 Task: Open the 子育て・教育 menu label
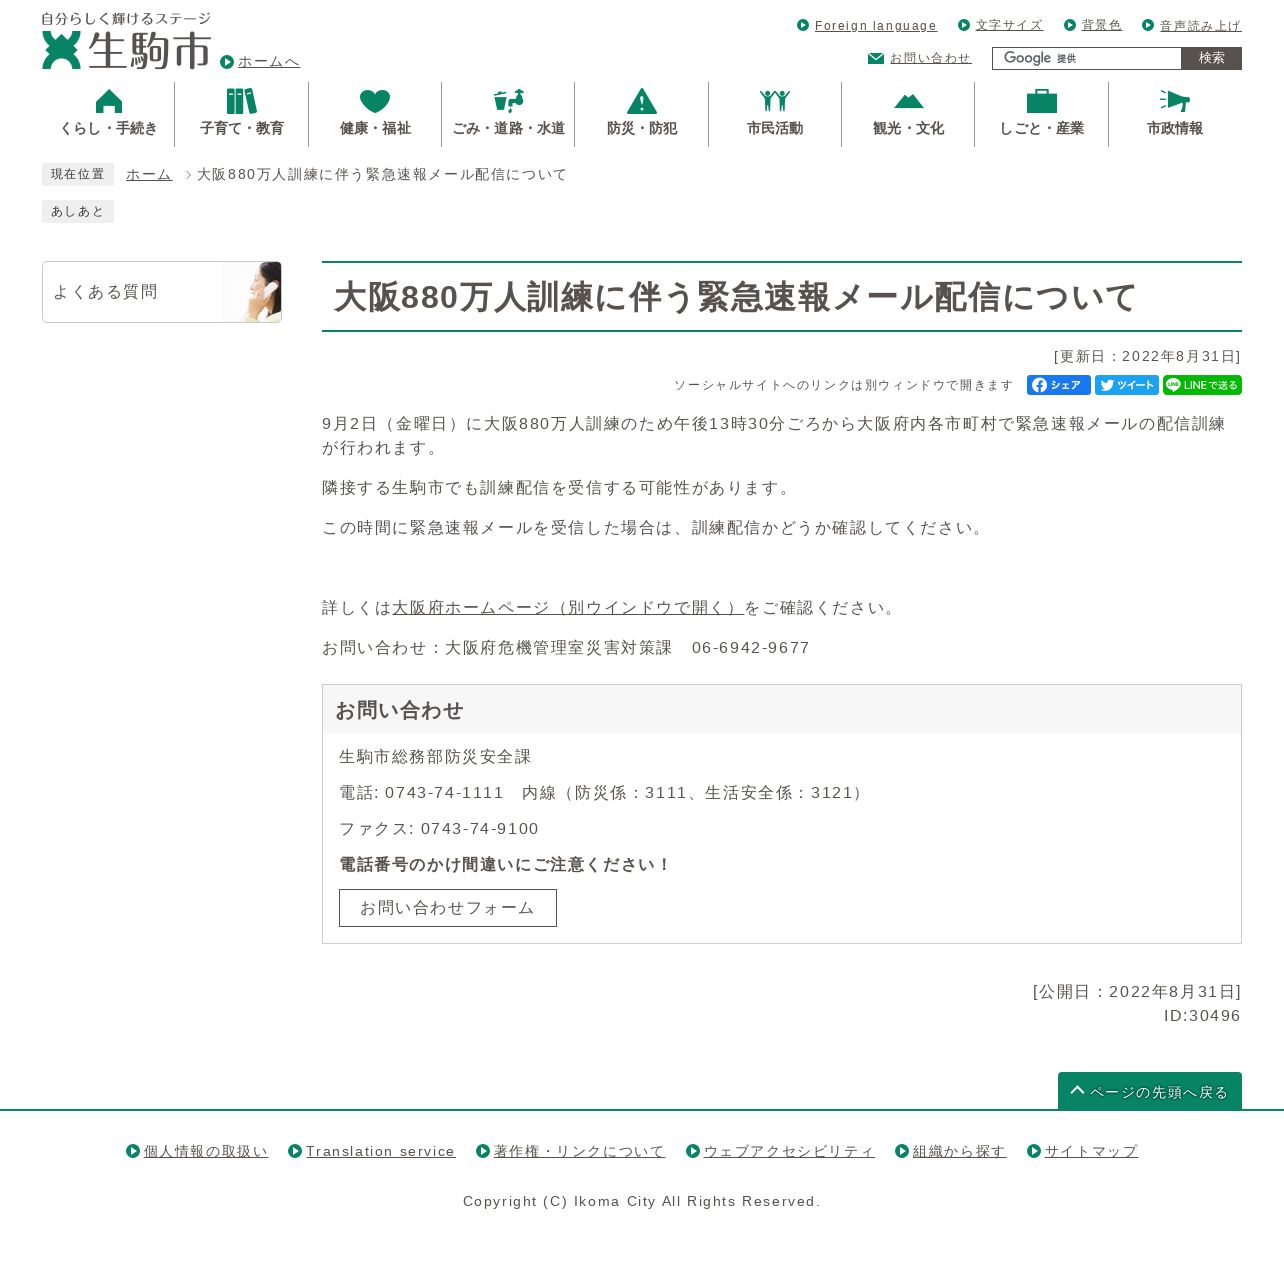[242, 128]
